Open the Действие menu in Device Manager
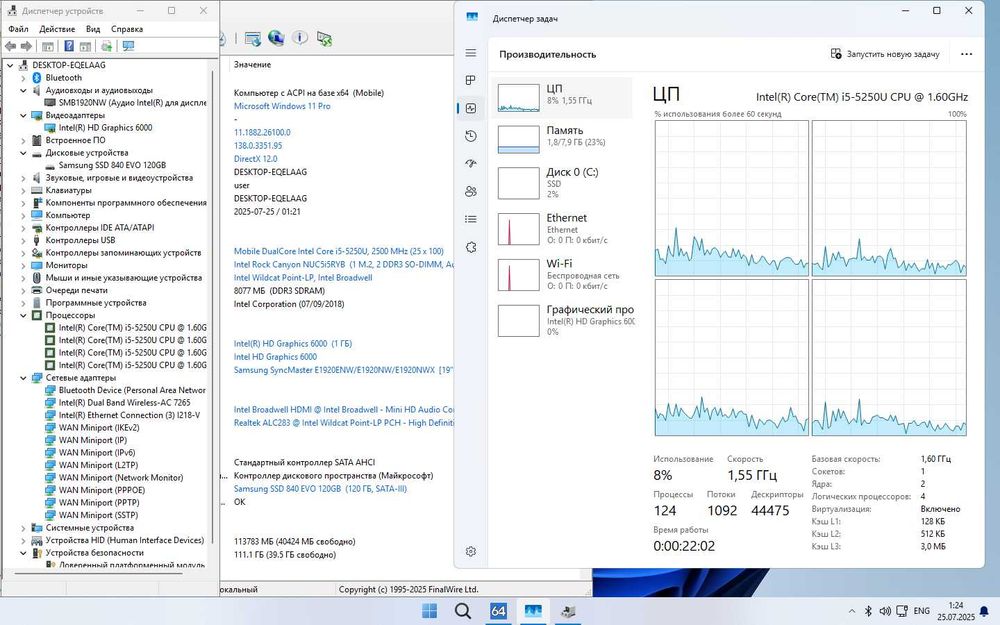 pyautogui.click(x=57, y=29)
